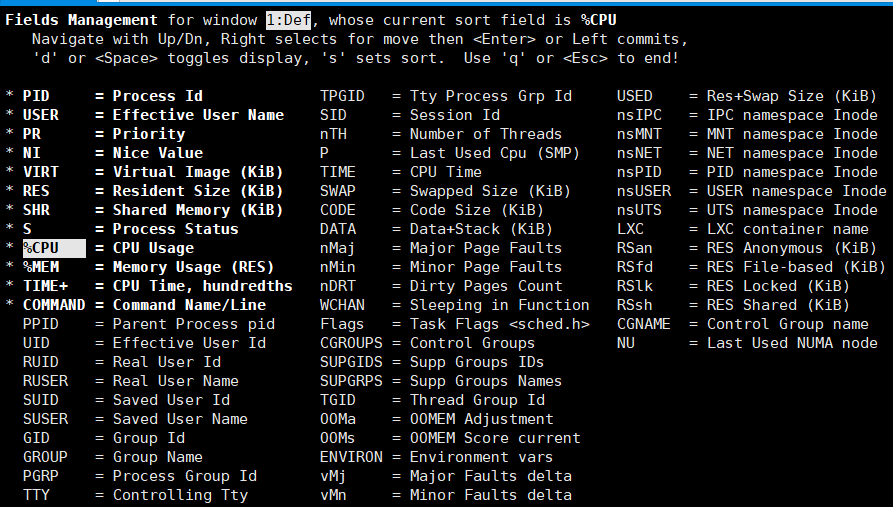The image size is (893, 507).
Task: Click the DATA field name
Action: tap(337, 229)
